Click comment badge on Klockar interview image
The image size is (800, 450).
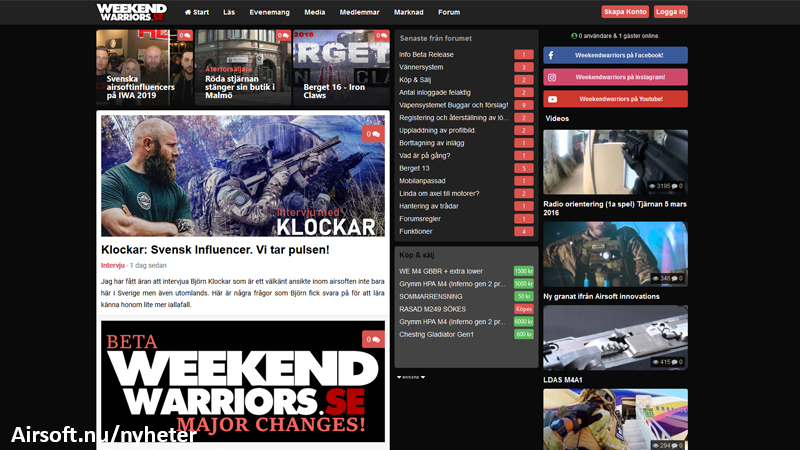click(x=373, y=134)
